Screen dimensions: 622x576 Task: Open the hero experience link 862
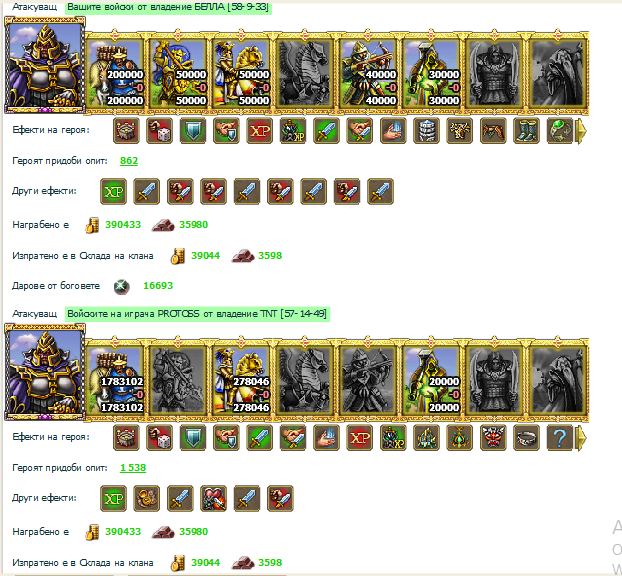(129, 161)
